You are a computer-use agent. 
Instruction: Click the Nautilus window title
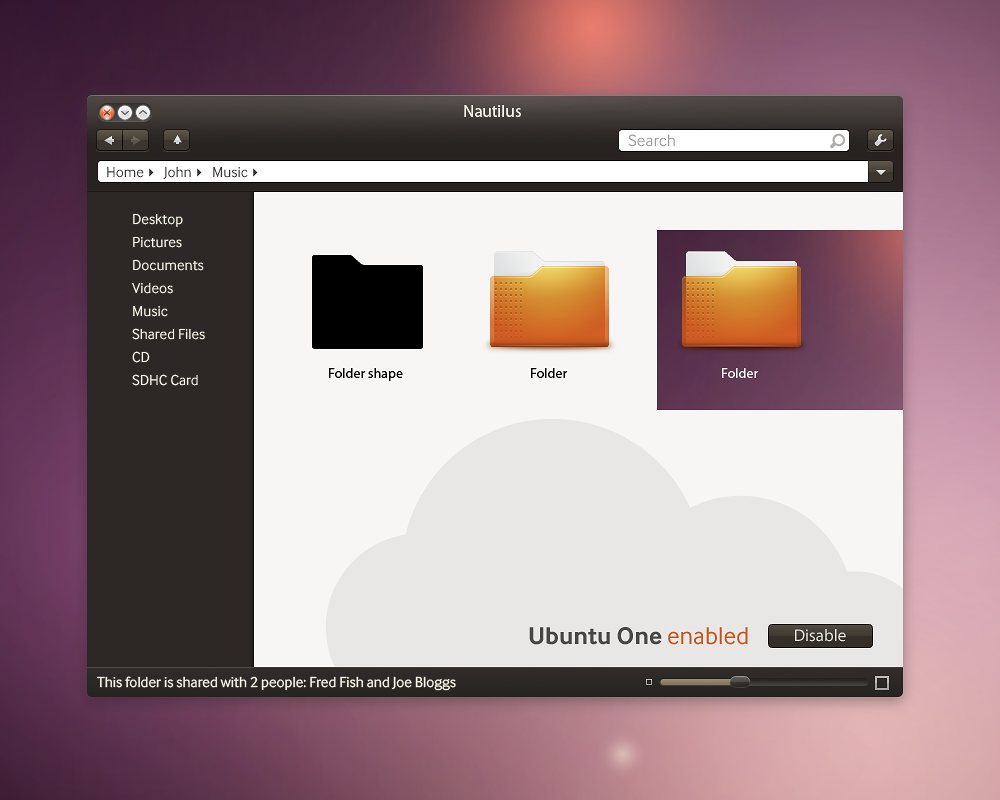pyautogui.click(x=492, y=112)
